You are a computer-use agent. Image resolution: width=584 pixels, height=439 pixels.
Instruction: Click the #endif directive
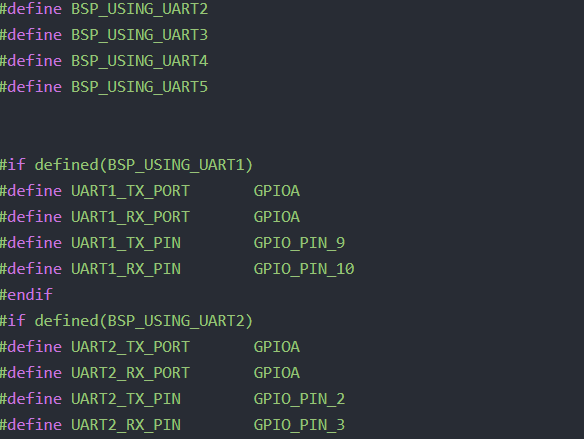tap(26, 295)
